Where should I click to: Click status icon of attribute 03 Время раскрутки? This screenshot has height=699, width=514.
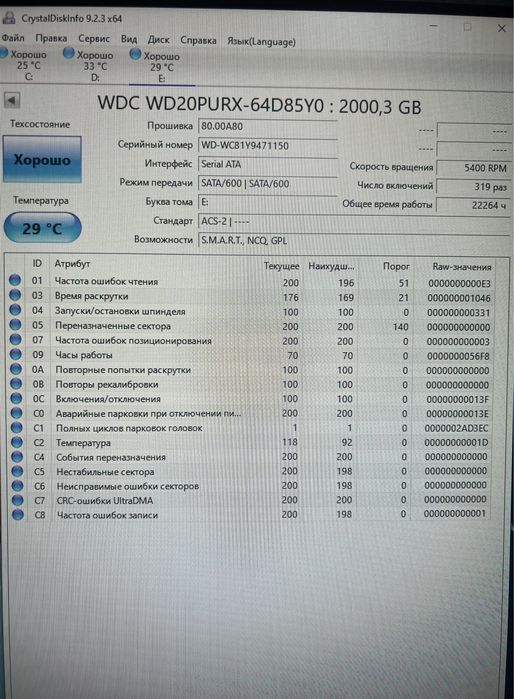pos(15,295)
